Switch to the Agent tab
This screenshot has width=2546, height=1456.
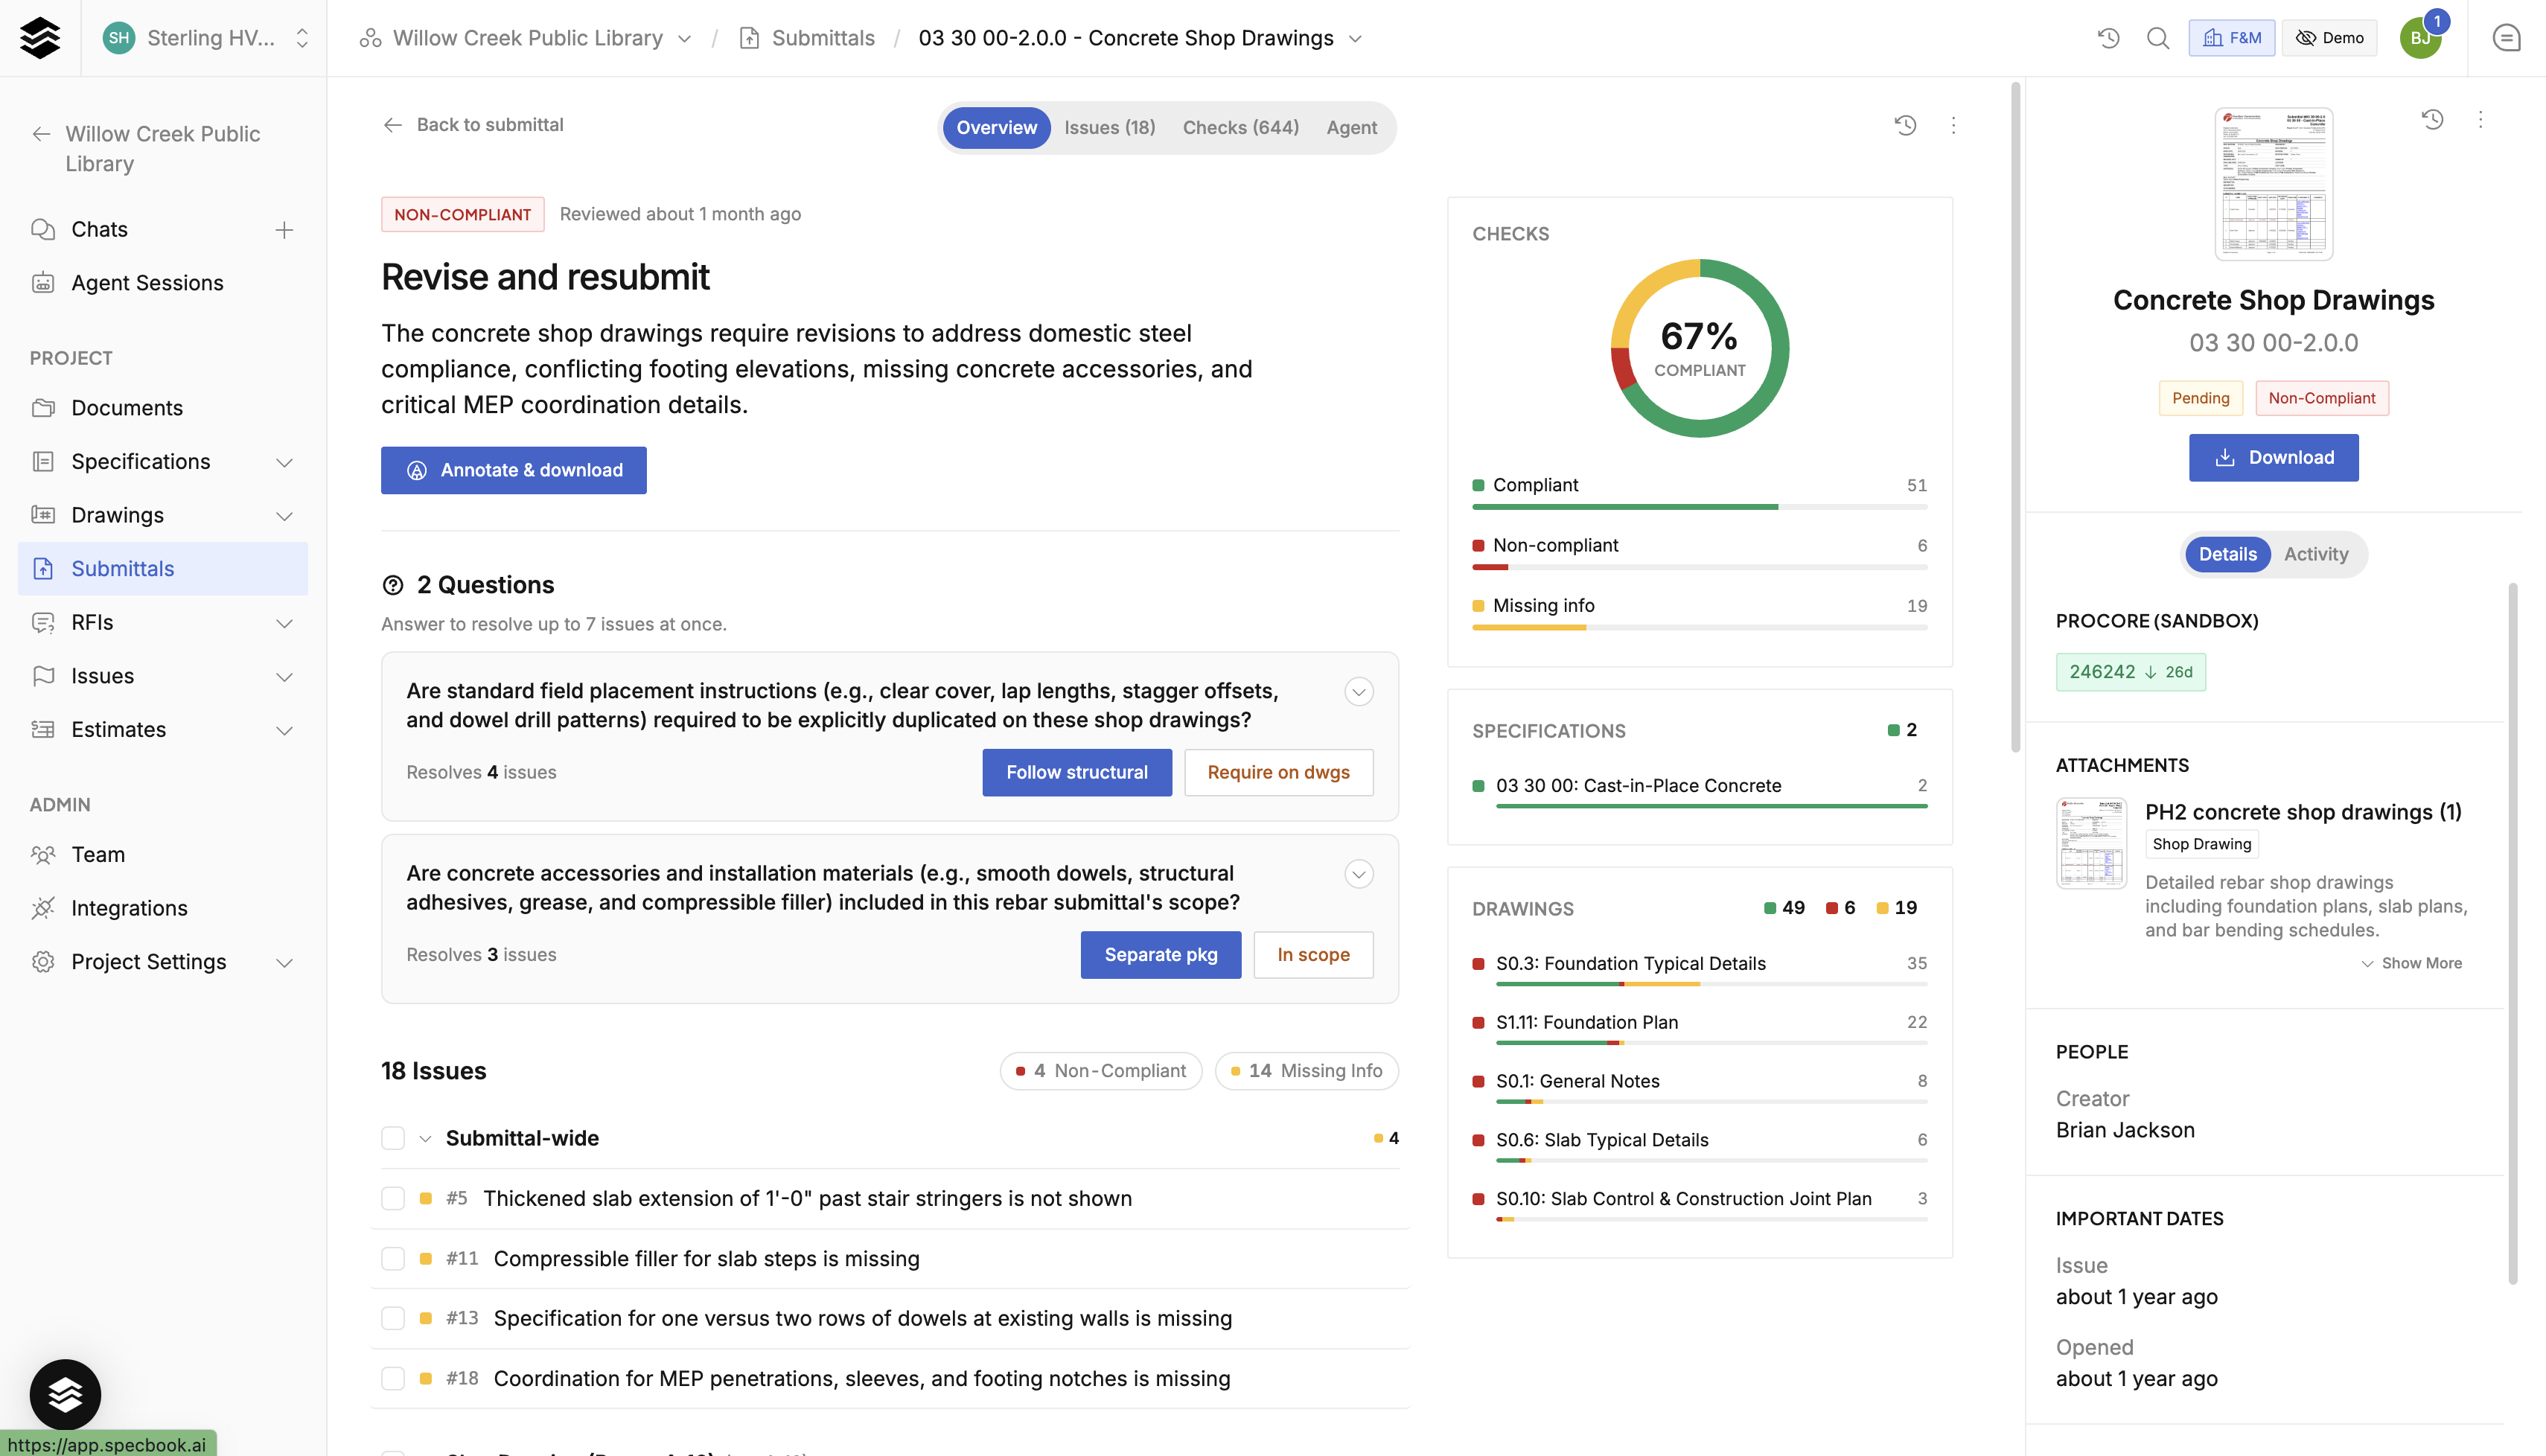coord(1351,128)
